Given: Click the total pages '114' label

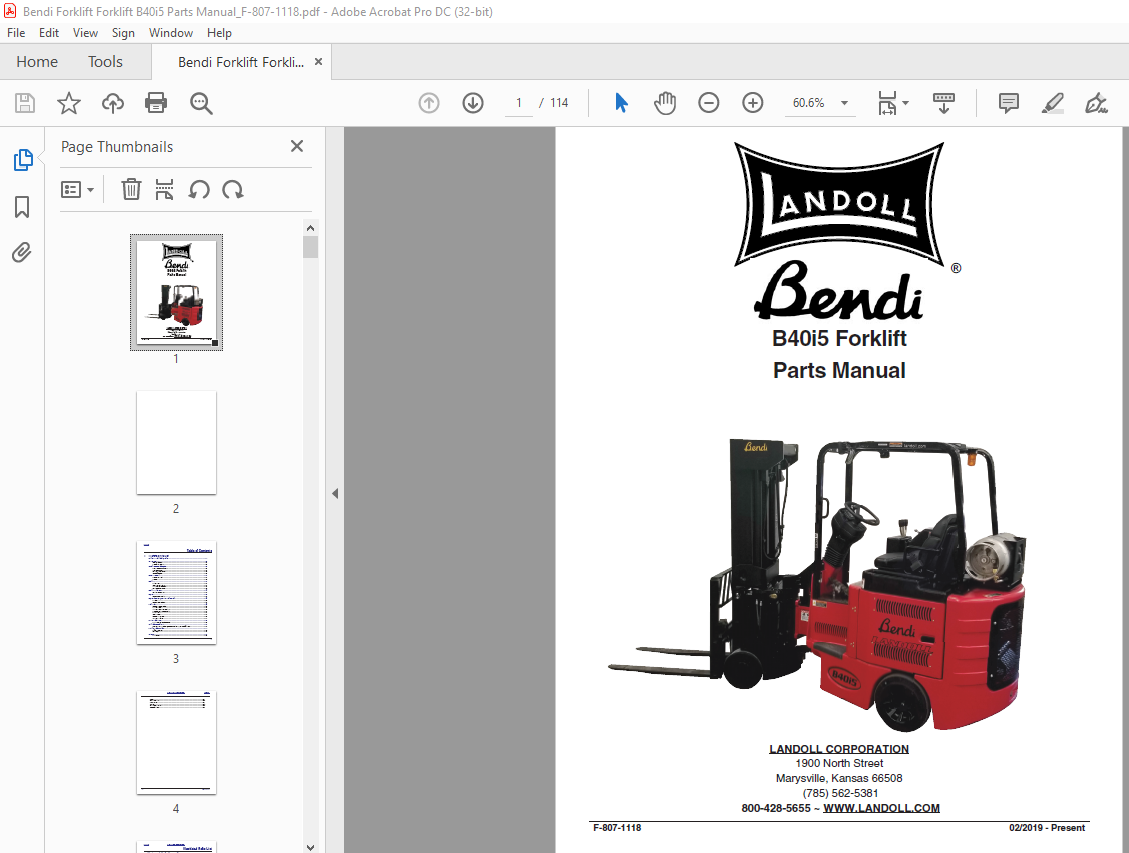Looking at the screenshot, I should pos(559,103).
